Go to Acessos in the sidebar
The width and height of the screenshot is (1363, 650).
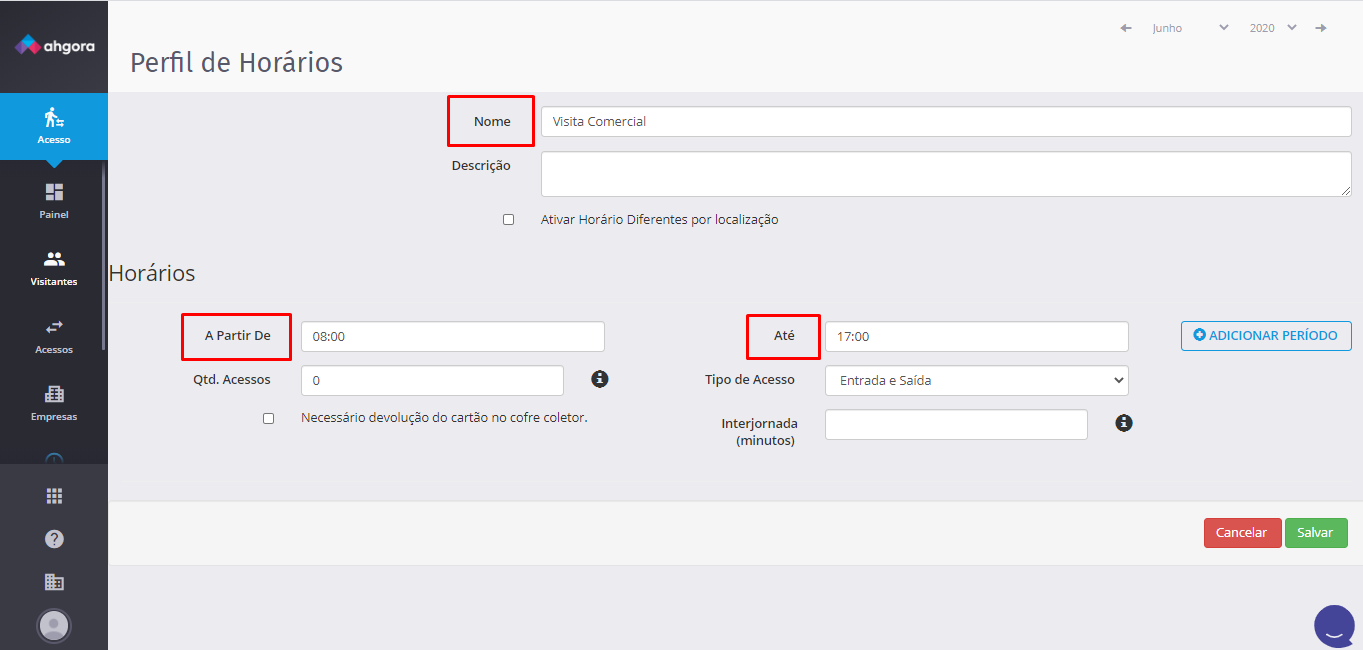pyautogui.click(x=54, y=334)
